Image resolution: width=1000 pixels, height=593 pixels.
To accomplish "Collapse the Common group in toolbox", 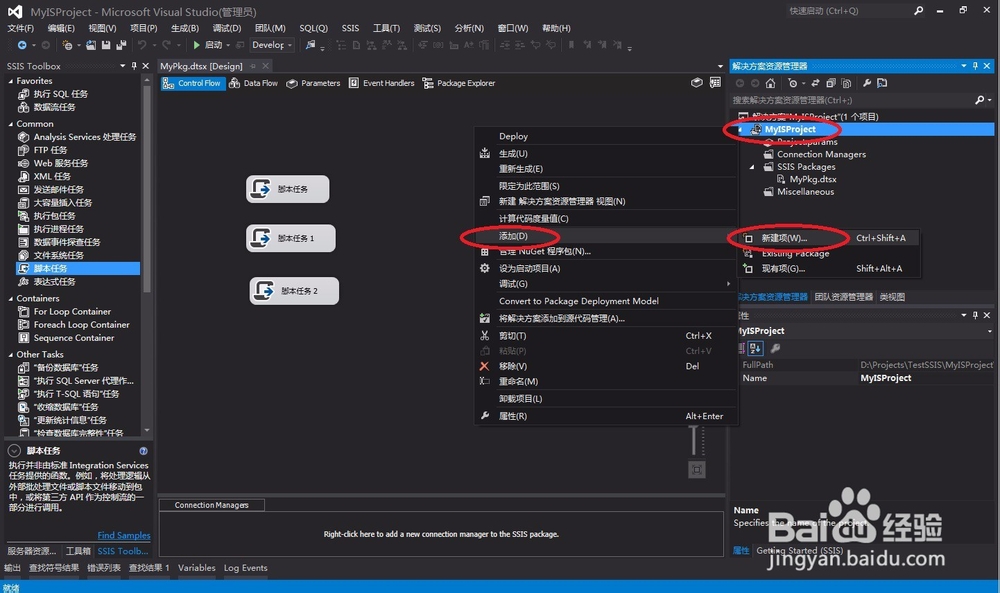I will click(x=10, y=124).
